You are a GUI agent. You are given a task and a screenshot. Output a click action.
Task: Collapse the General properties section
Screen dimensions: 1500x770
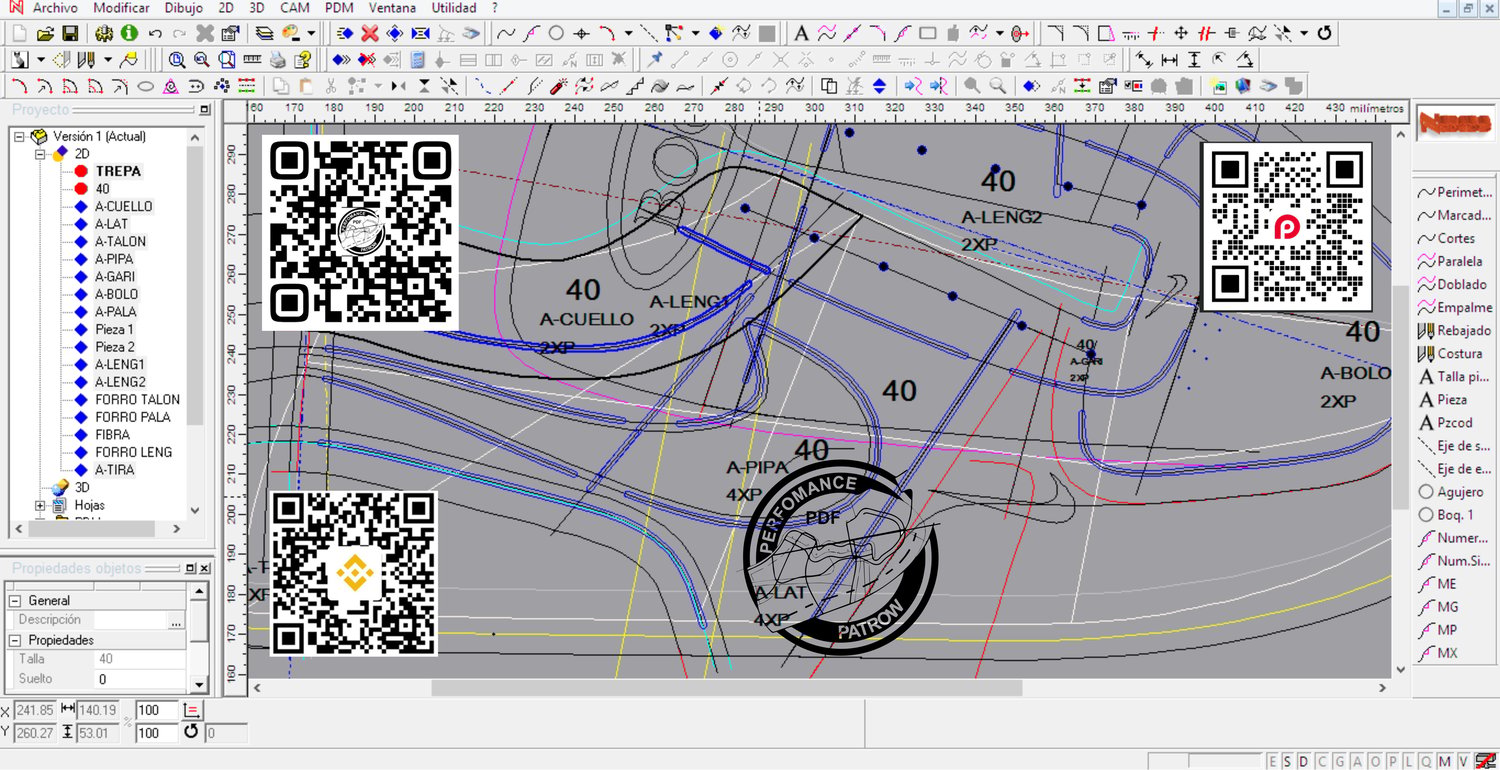tap(15, 601)
